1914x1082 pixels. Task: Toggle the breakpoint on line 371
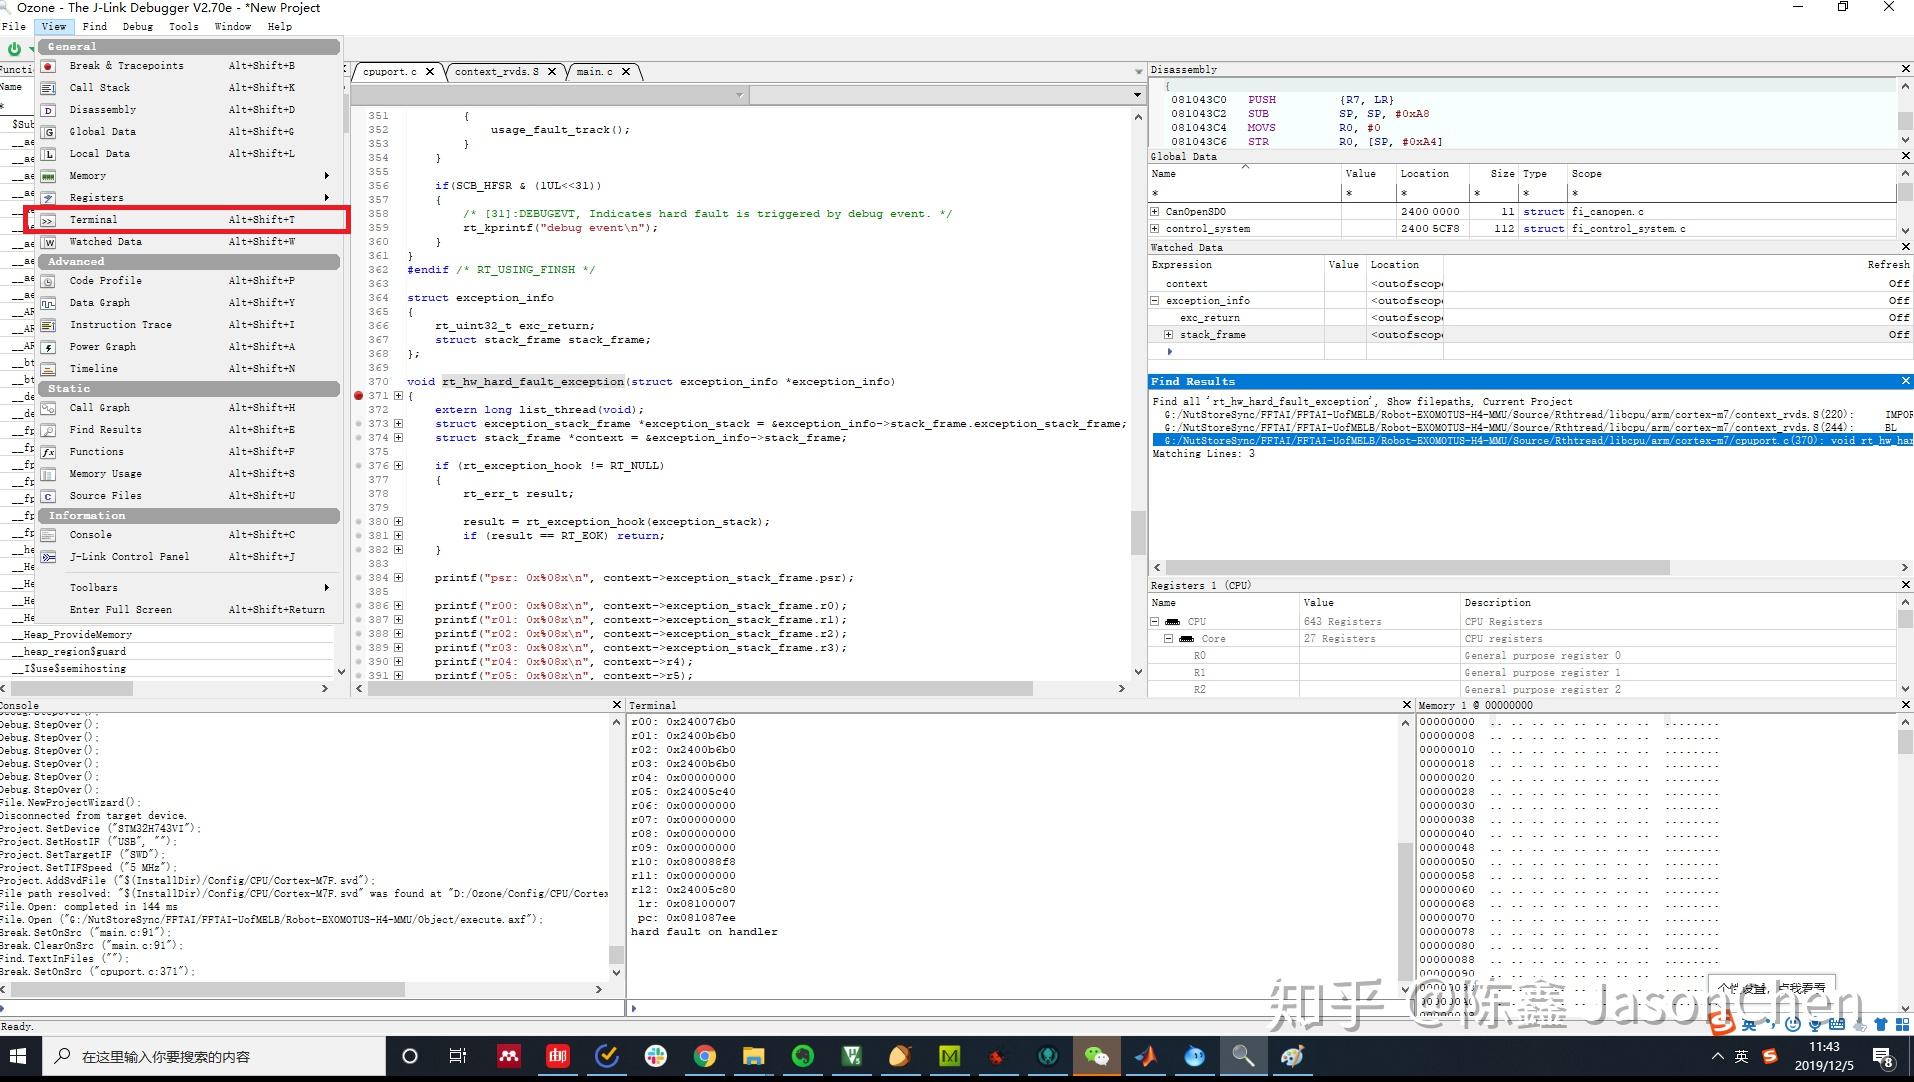pyautogui.click(x=359, y=396)
